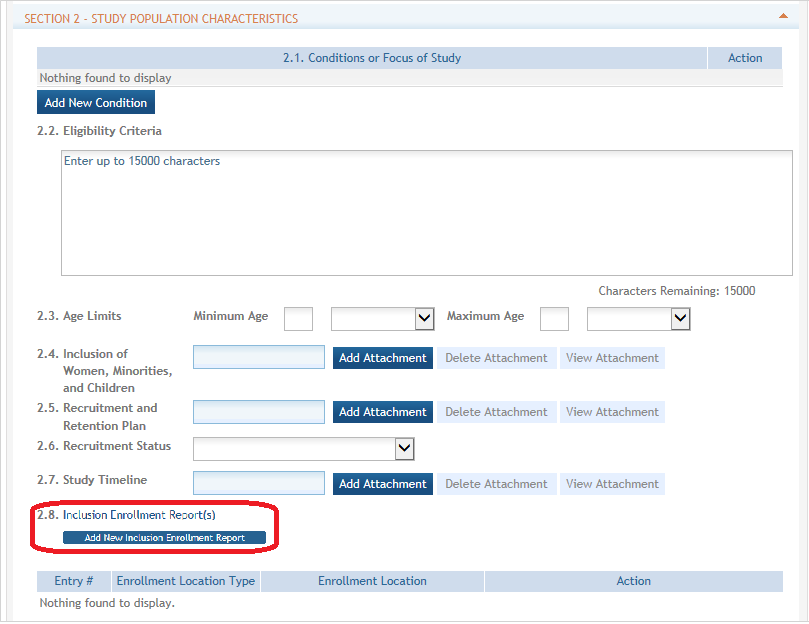Viewport: 809px width, 624px height.
Task: Delete Attachment for Recruitment and Retention Plan
Action: tap(496, 412)
